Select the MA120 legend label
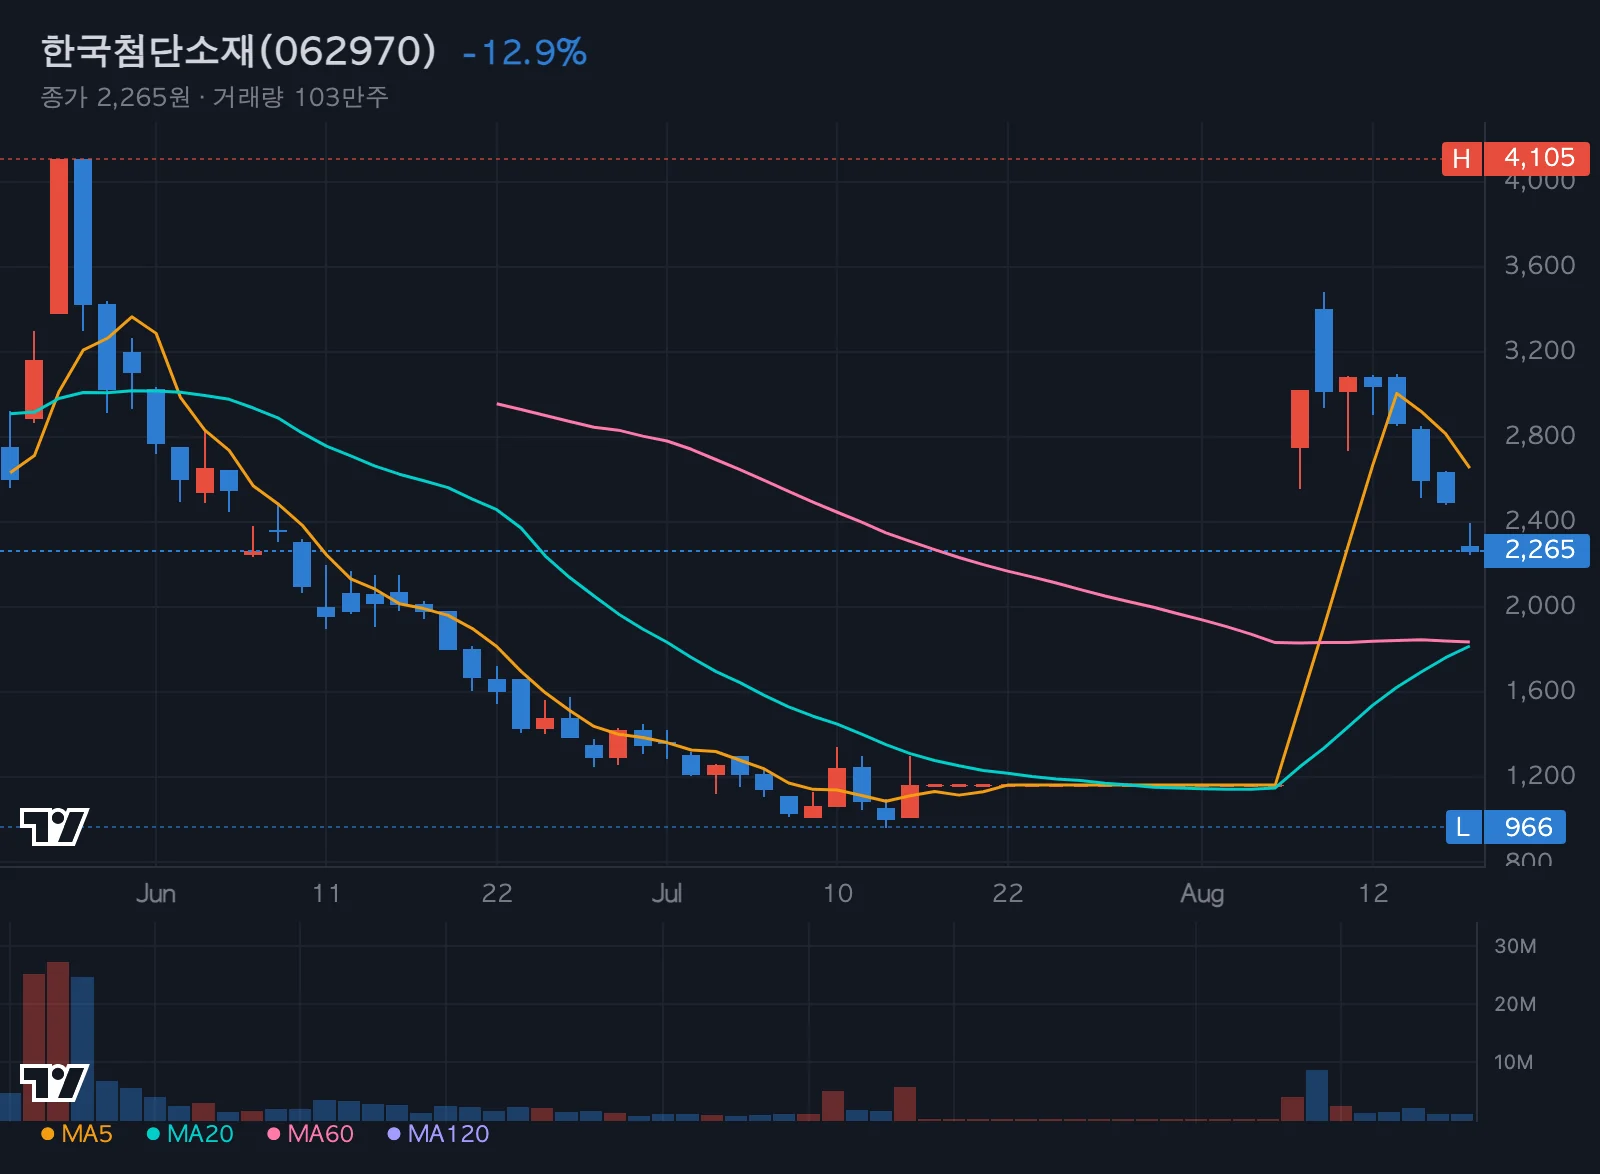 coord(448,1134)
